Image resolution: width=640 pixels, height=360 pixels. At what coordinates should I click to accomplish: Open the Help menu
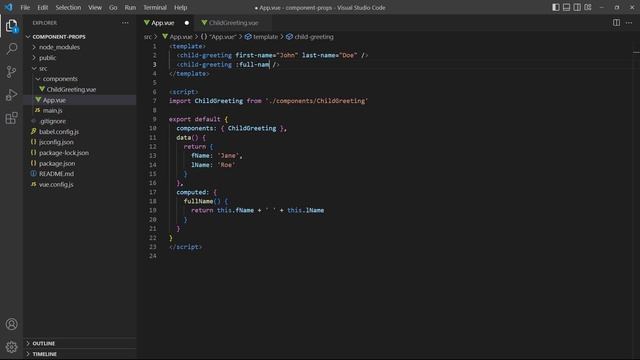pyautogui.click(x=180, y=7)
